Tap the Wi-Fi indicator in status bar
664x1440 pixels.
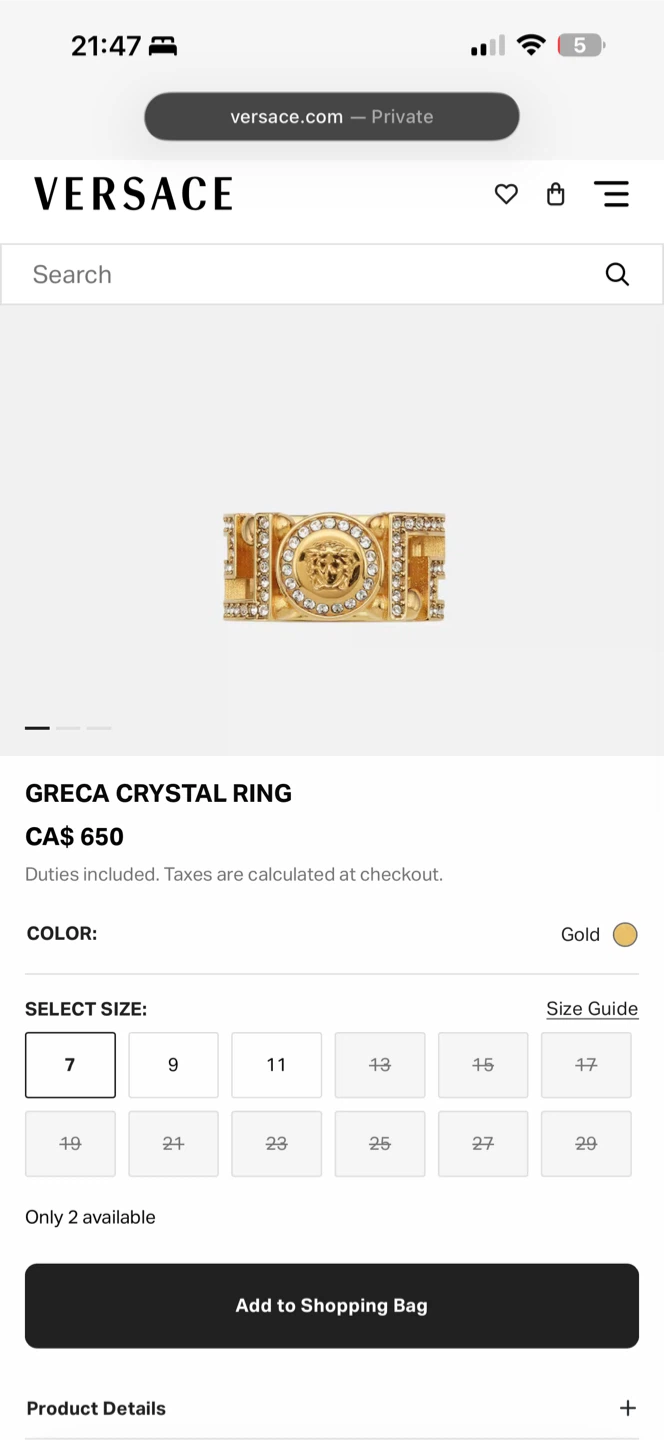pyautogui.click(x=532, y=44)
